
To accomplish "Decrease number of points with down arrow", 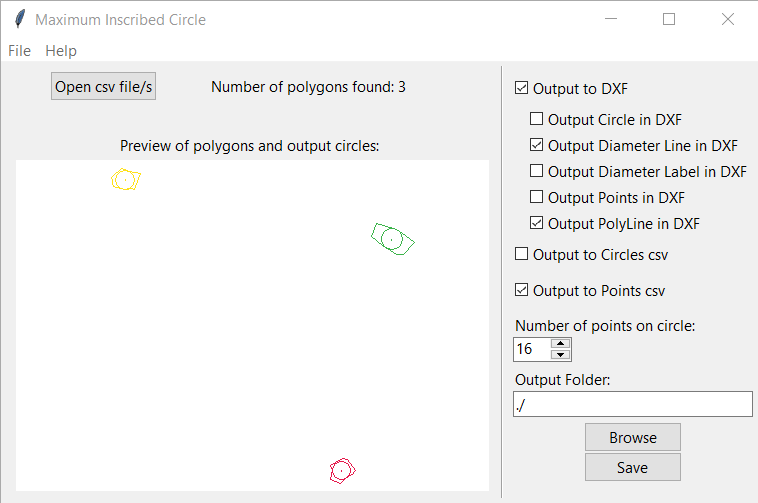I will (560, 355).
